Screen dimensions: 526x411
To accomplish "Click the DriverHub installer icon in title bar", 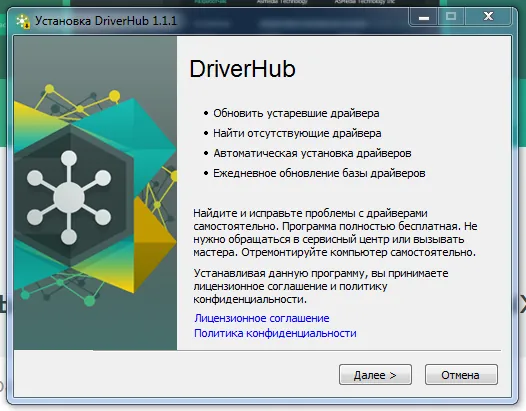I will click(x=23, y=21).
